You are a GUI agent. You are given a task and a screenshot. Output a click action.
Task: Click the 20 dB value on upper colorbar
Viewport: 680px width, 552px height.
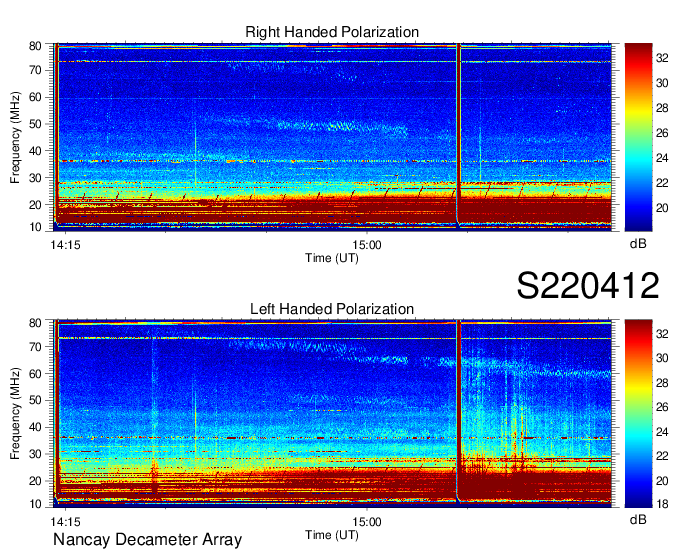[x=662, y=208]
